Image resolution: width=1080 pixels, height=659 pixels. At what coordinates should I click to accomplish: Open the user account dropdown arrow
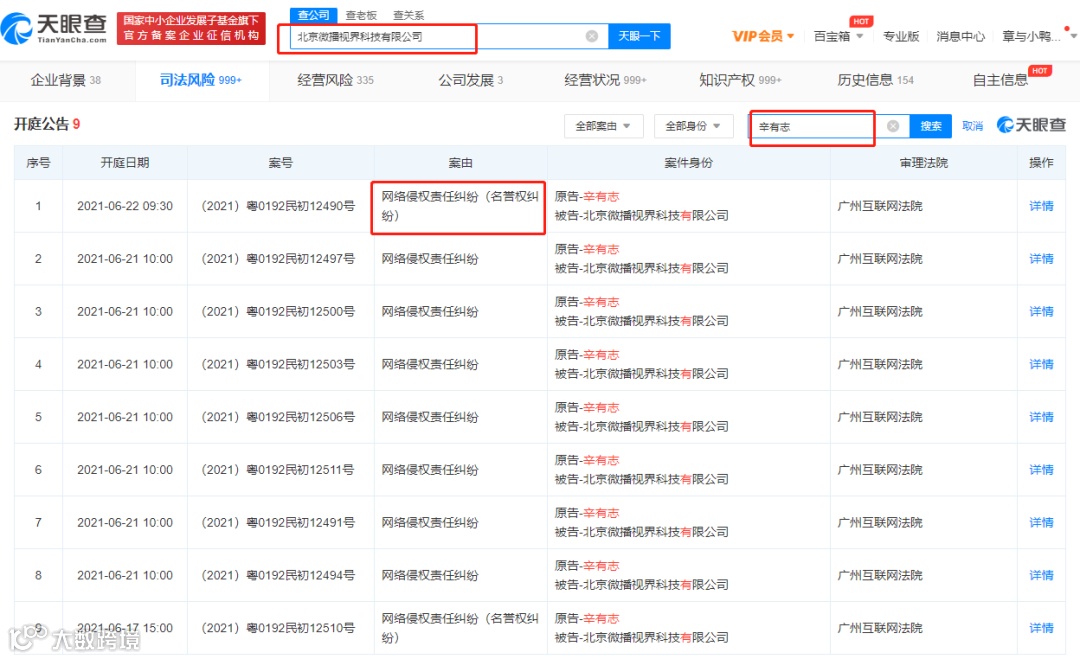1073,36
